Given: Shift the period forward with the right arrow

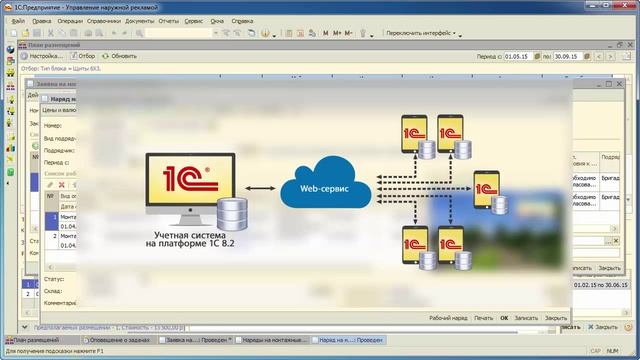Looking at the screenshot, I should [610, 56].
